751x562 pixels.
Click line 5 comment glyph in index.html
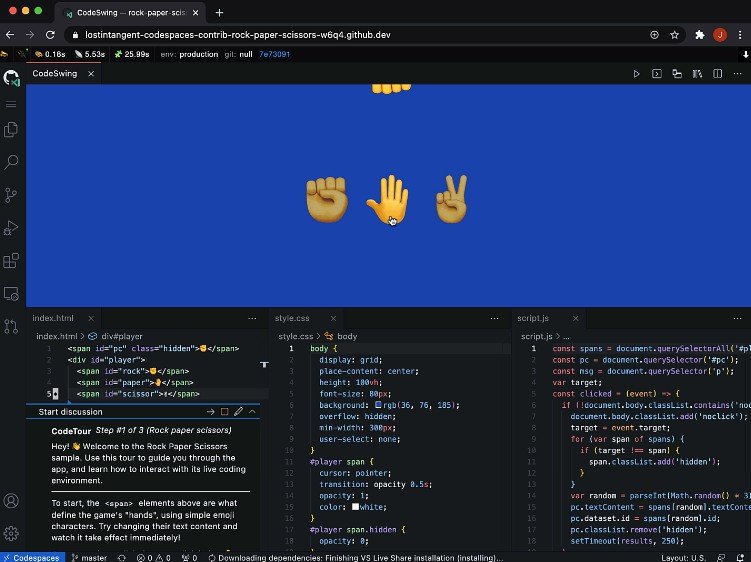coord(56,394)
